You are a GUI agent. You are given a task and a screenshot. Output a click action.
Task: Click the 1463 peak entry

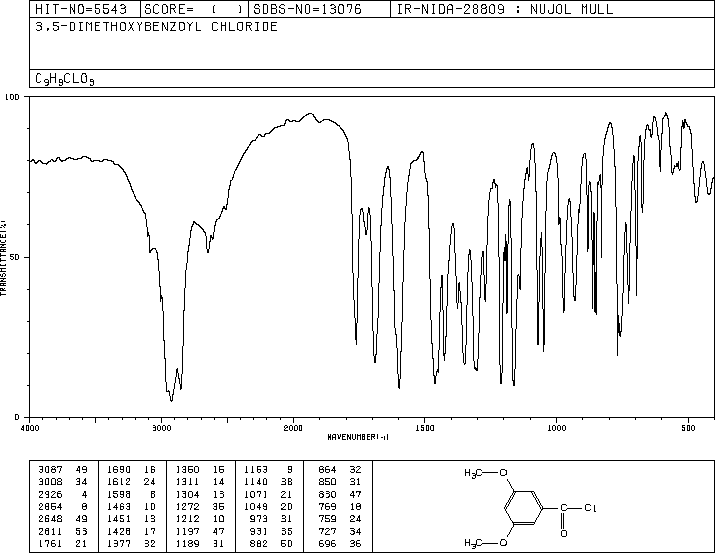(131, 506)
